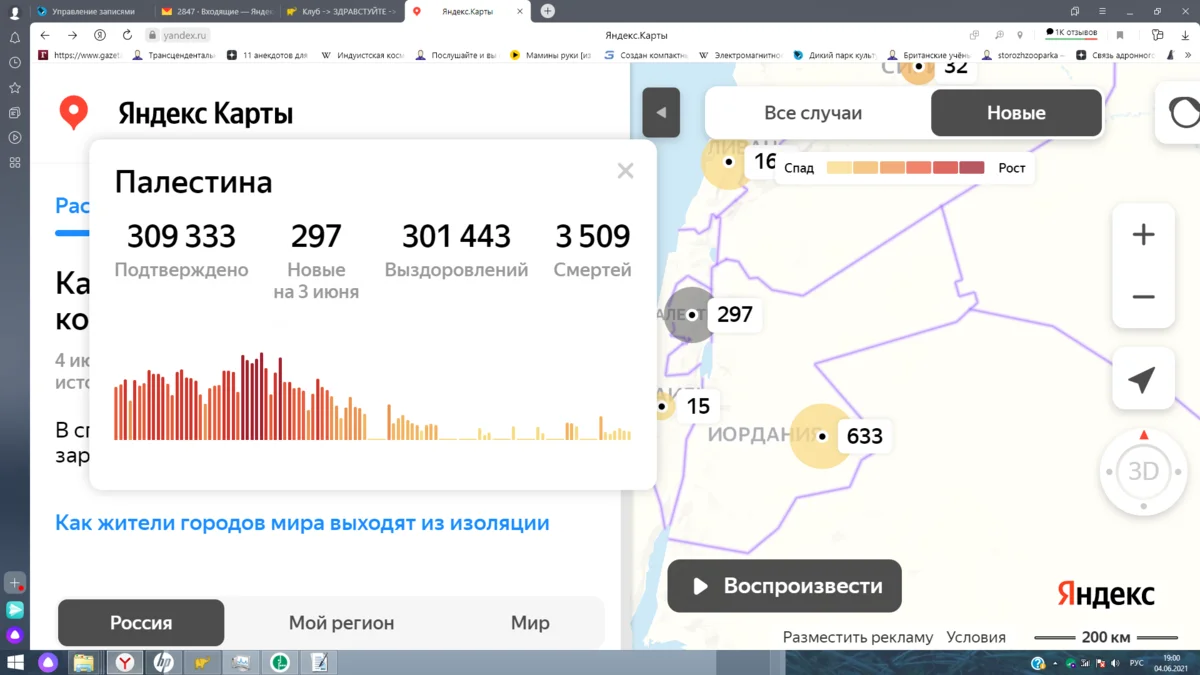Select the Иордания map marker showing 633
The image size is (1200, 675).
pyautogui.click(x=821, y=436)
